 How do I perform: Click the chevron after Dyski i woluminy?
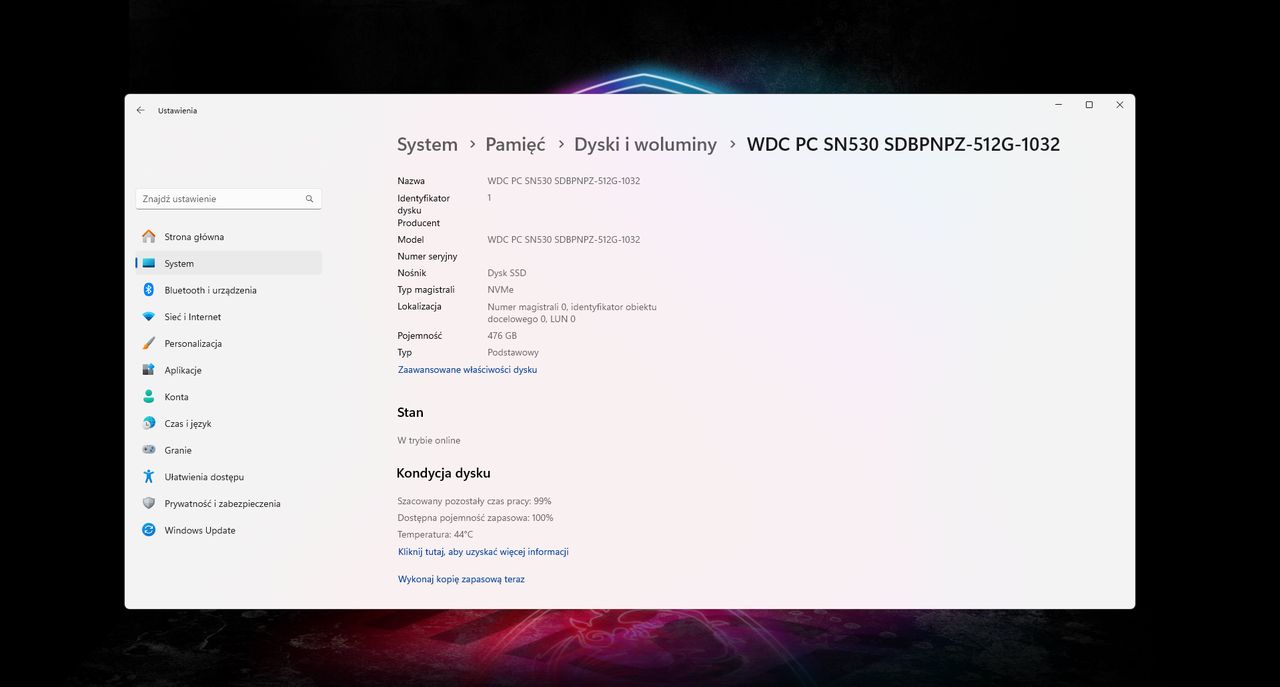[x=732, y=145]
